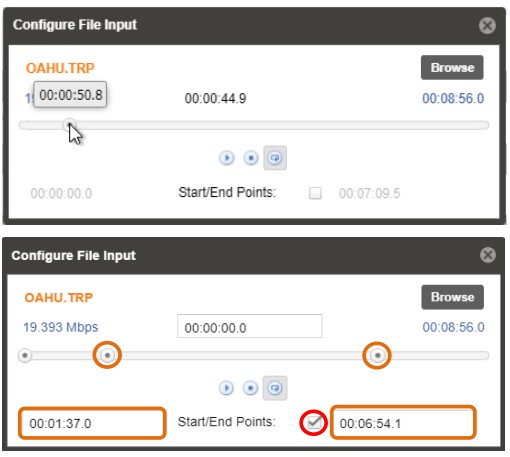Viewport: 510px width, 457px height.
Task: Uncheck the red-circled Start/End Points checkbox
Action: [314, 423]
